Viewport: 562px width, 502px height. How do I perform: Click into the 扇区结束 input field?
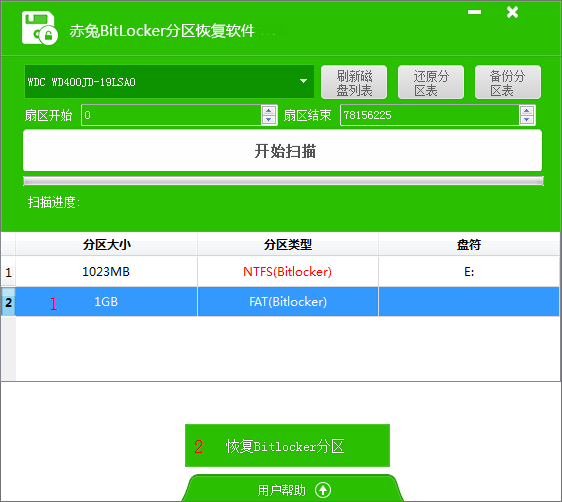430,115
